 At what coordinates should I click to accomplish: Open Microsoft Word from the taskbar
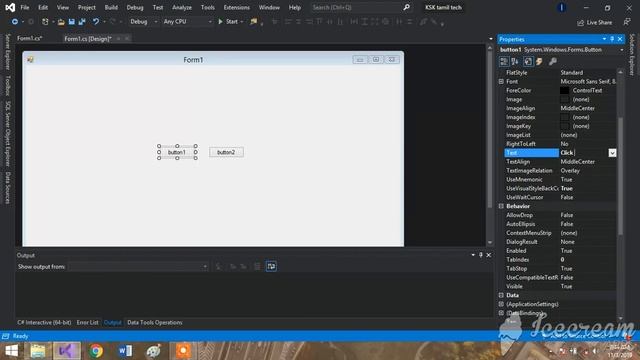(x=125, y=351)
